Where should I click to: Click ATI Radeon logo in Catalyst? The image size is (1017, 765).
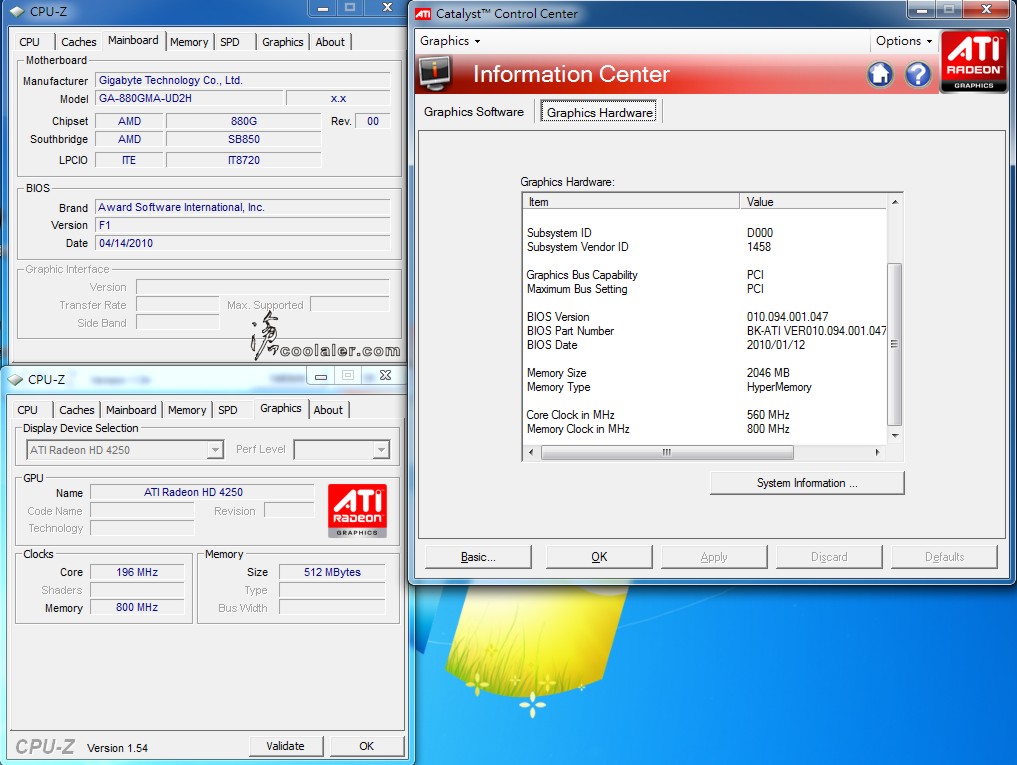click(x=974, y=62)
